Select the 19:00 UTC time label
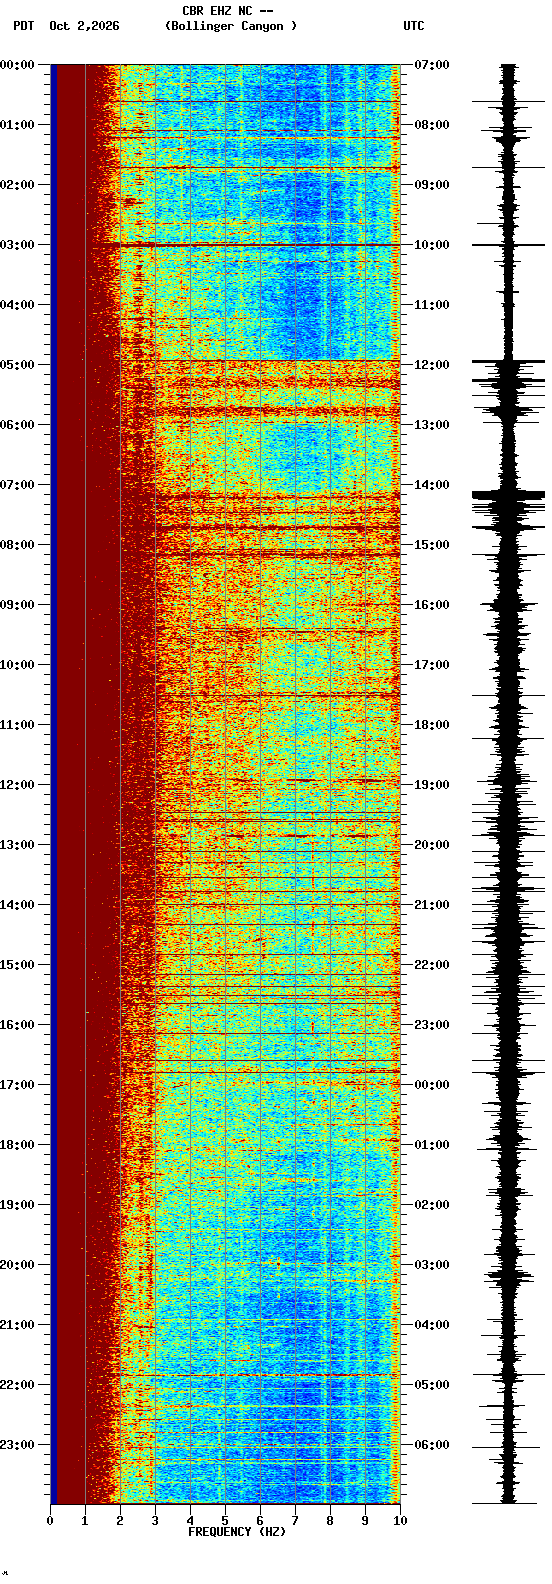 point(432,785)
